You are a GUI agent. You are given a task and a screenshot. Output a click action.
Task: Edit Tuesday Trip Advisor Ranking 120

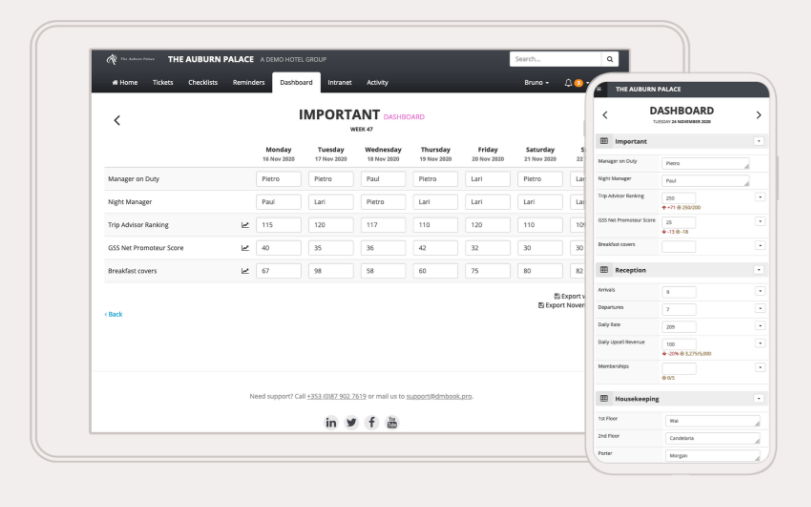pyautogui.click(x=331, y=225)
